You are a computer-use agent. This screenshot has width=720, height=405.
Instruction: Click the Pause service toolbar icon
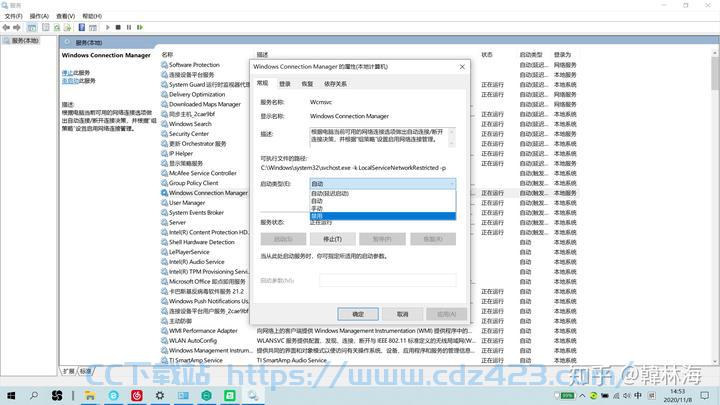[129, 28]
